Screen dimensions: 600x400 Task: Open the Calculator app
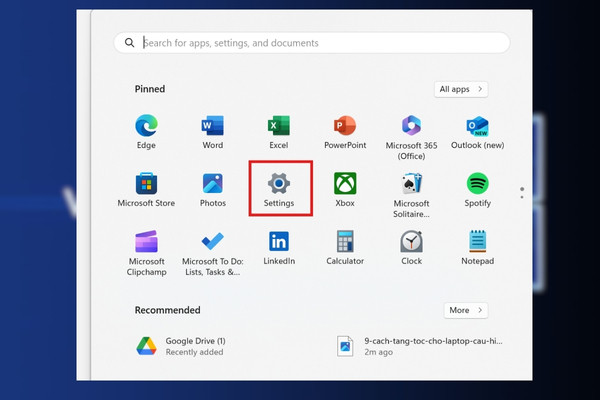tap(345, 241)
